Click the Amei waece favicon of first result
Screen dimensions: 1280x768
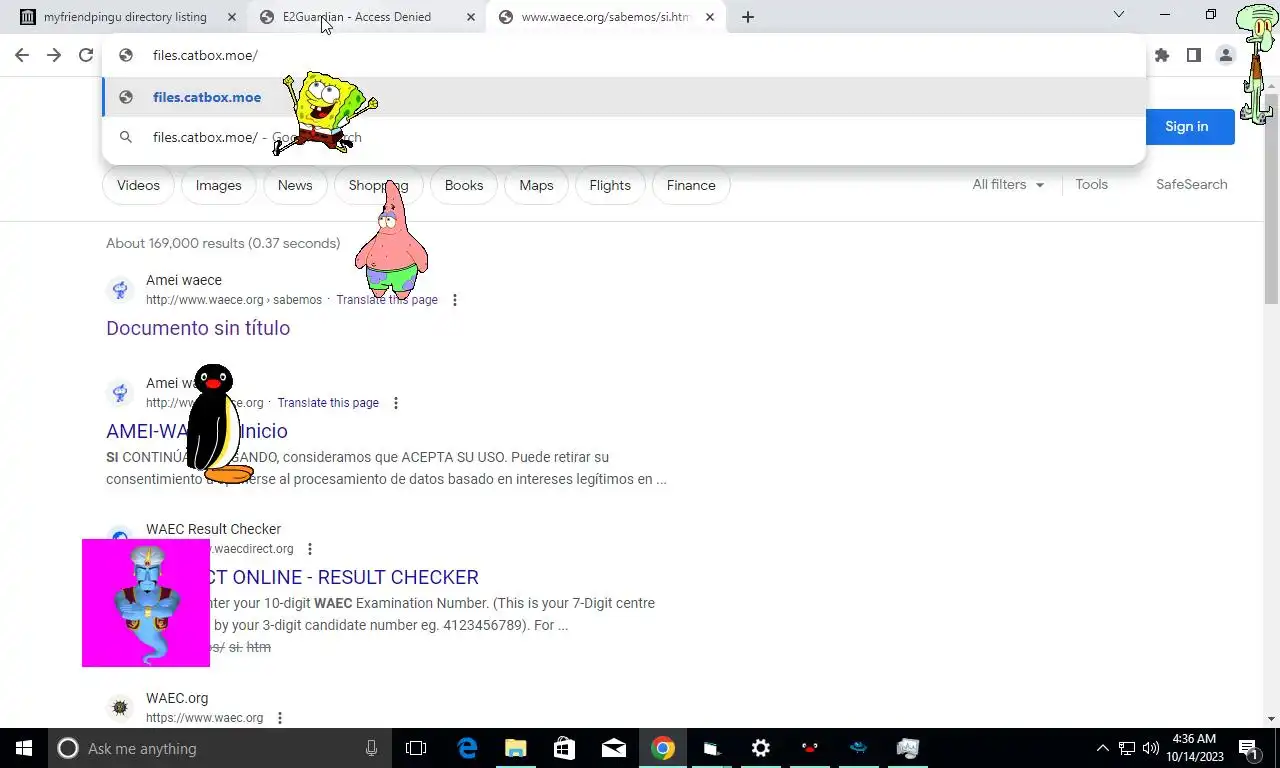120,290
